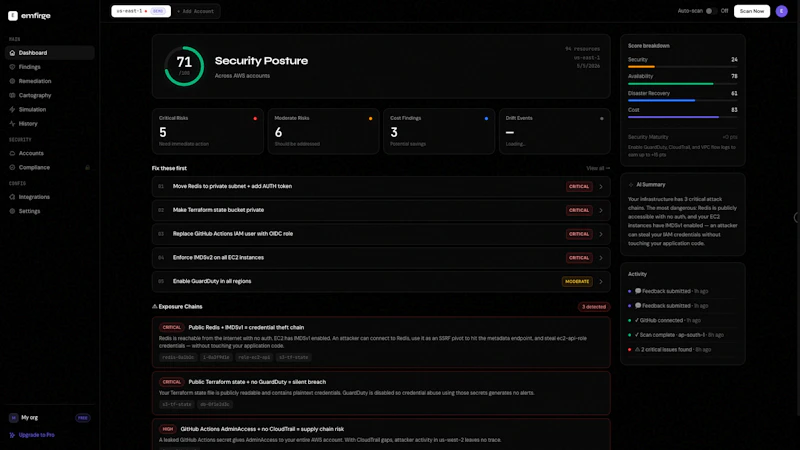Open GitHub Actions AdminAccess exposure chain
This screenshot has width=800, height=450.
(x=381, y=434)
